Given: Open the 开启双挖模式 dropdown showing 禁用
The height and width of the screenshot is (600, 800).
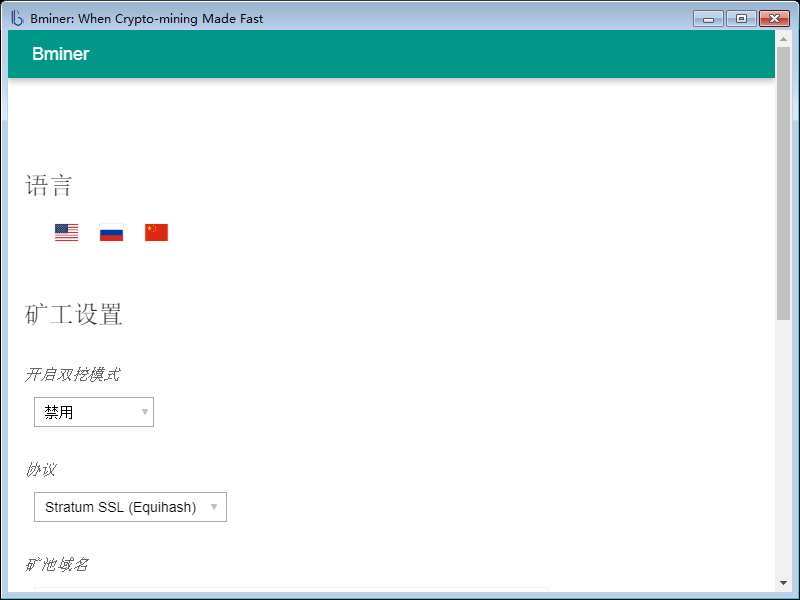Looking at the screenshot, I should [x=94, y=412].
